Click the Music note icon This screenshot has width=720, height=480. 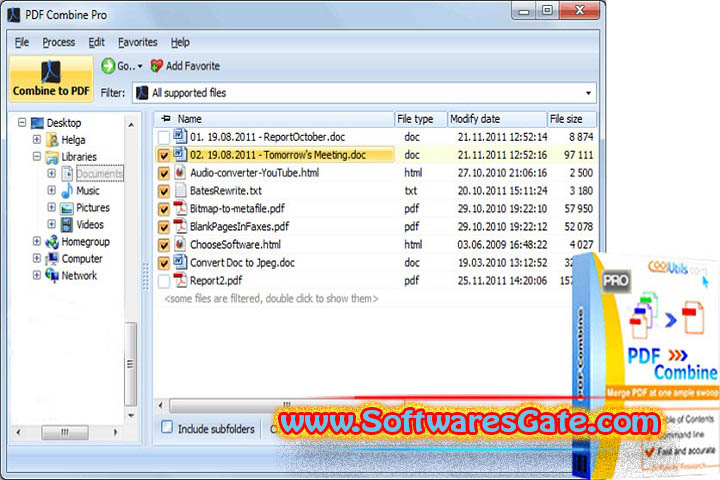[67, 191]
